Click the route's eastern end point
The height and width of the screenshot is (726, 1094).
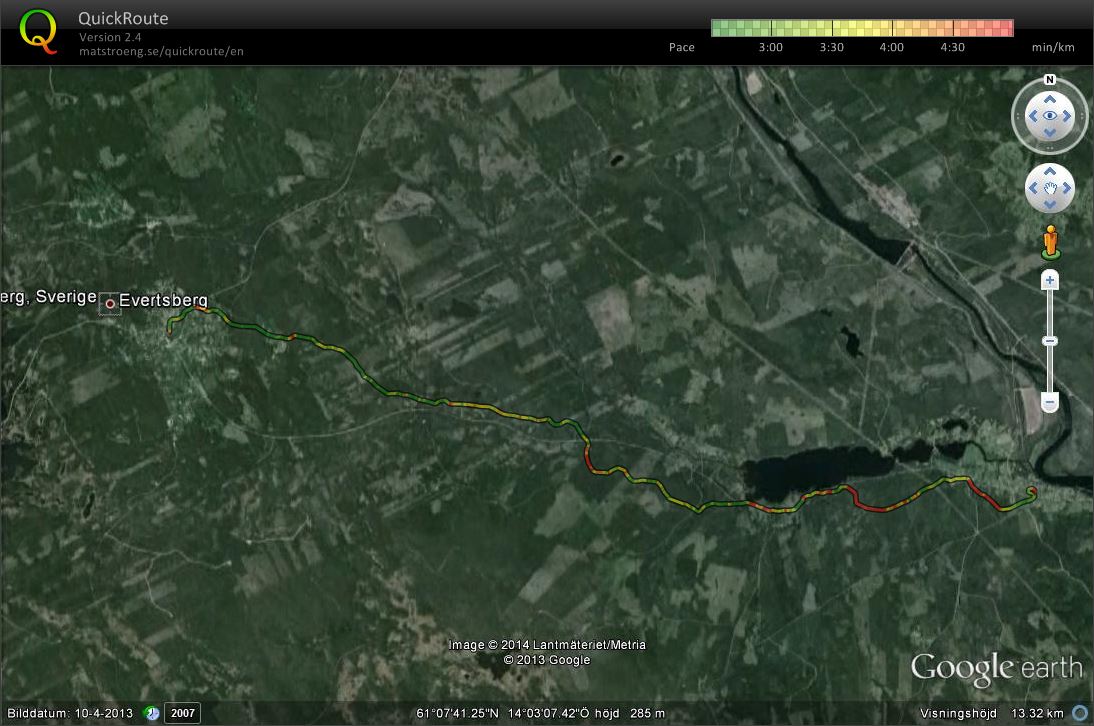coord(1032,492)
